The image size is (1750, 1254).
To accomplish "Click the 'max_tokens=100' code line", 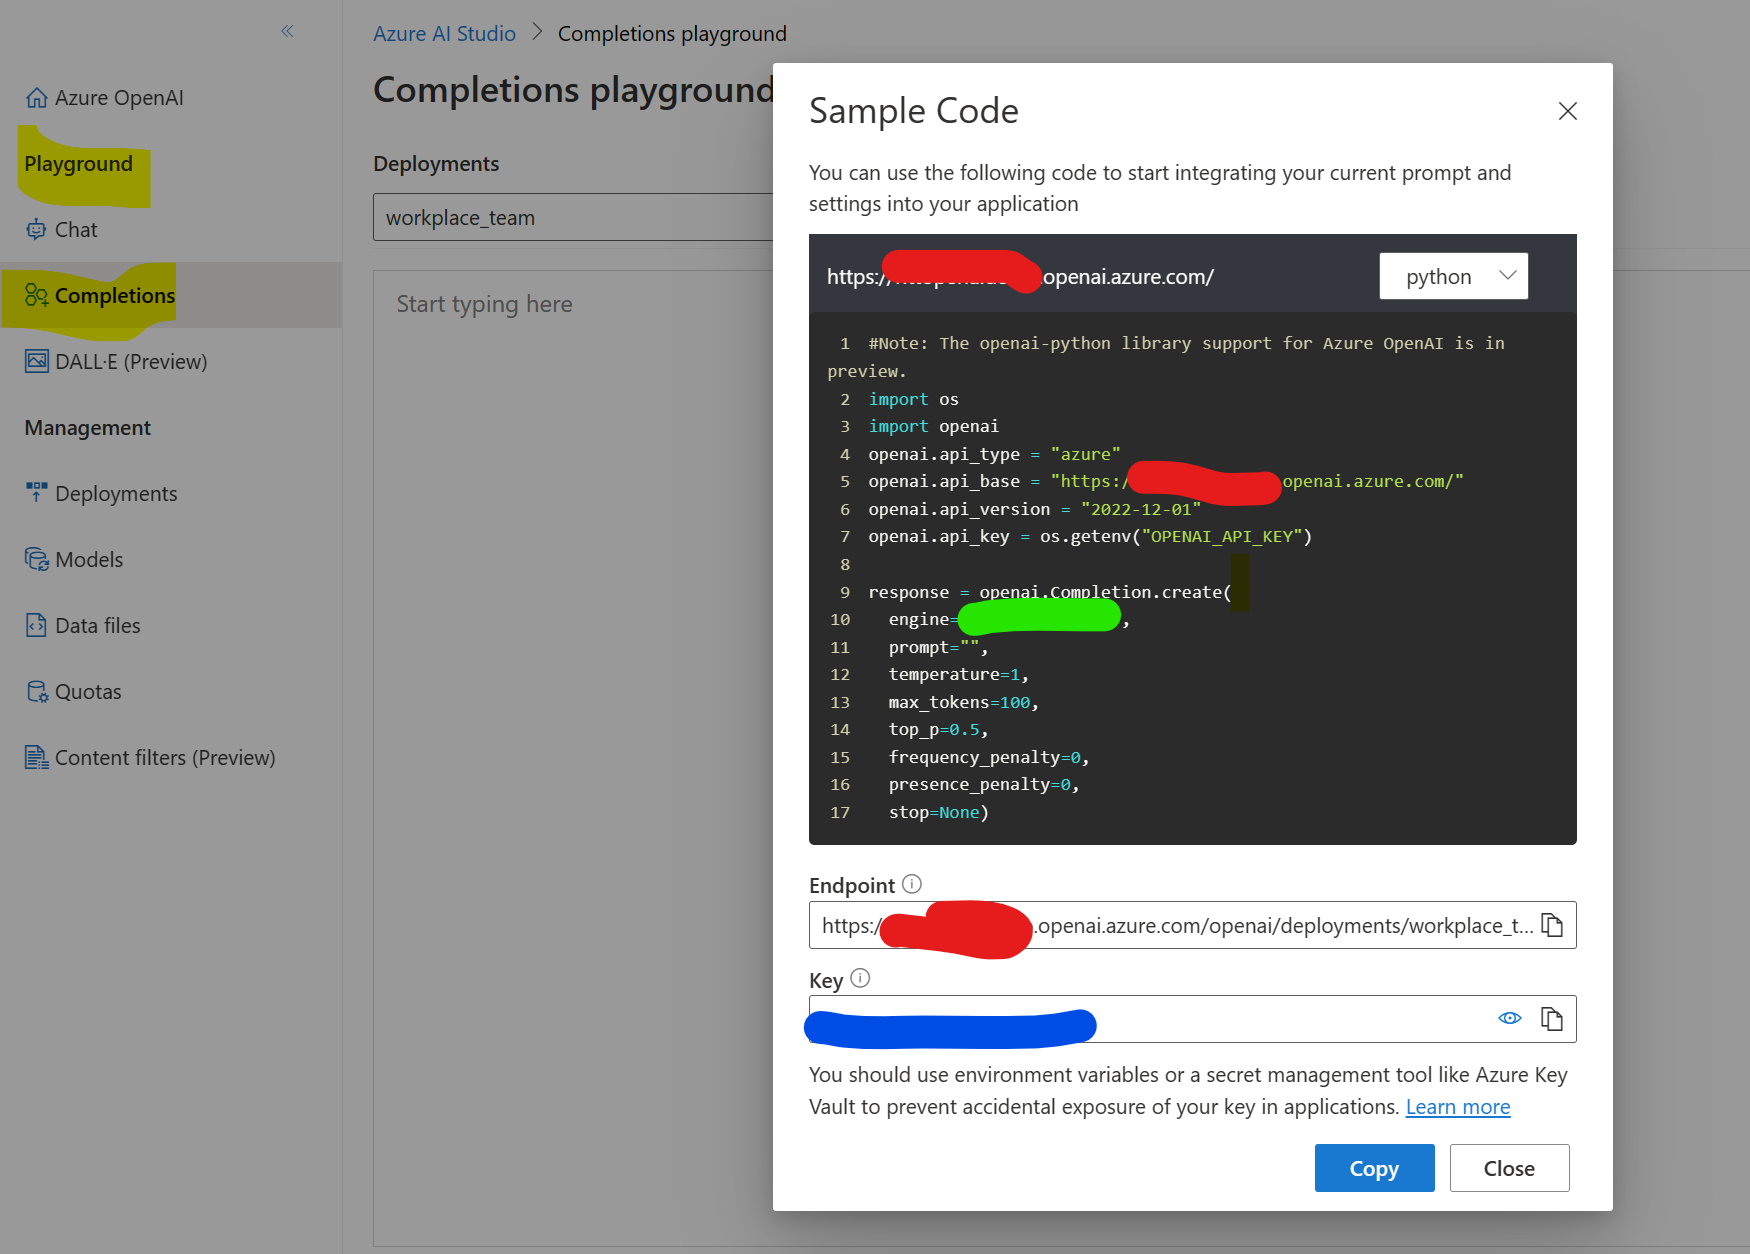I will (x=964, y=702).
